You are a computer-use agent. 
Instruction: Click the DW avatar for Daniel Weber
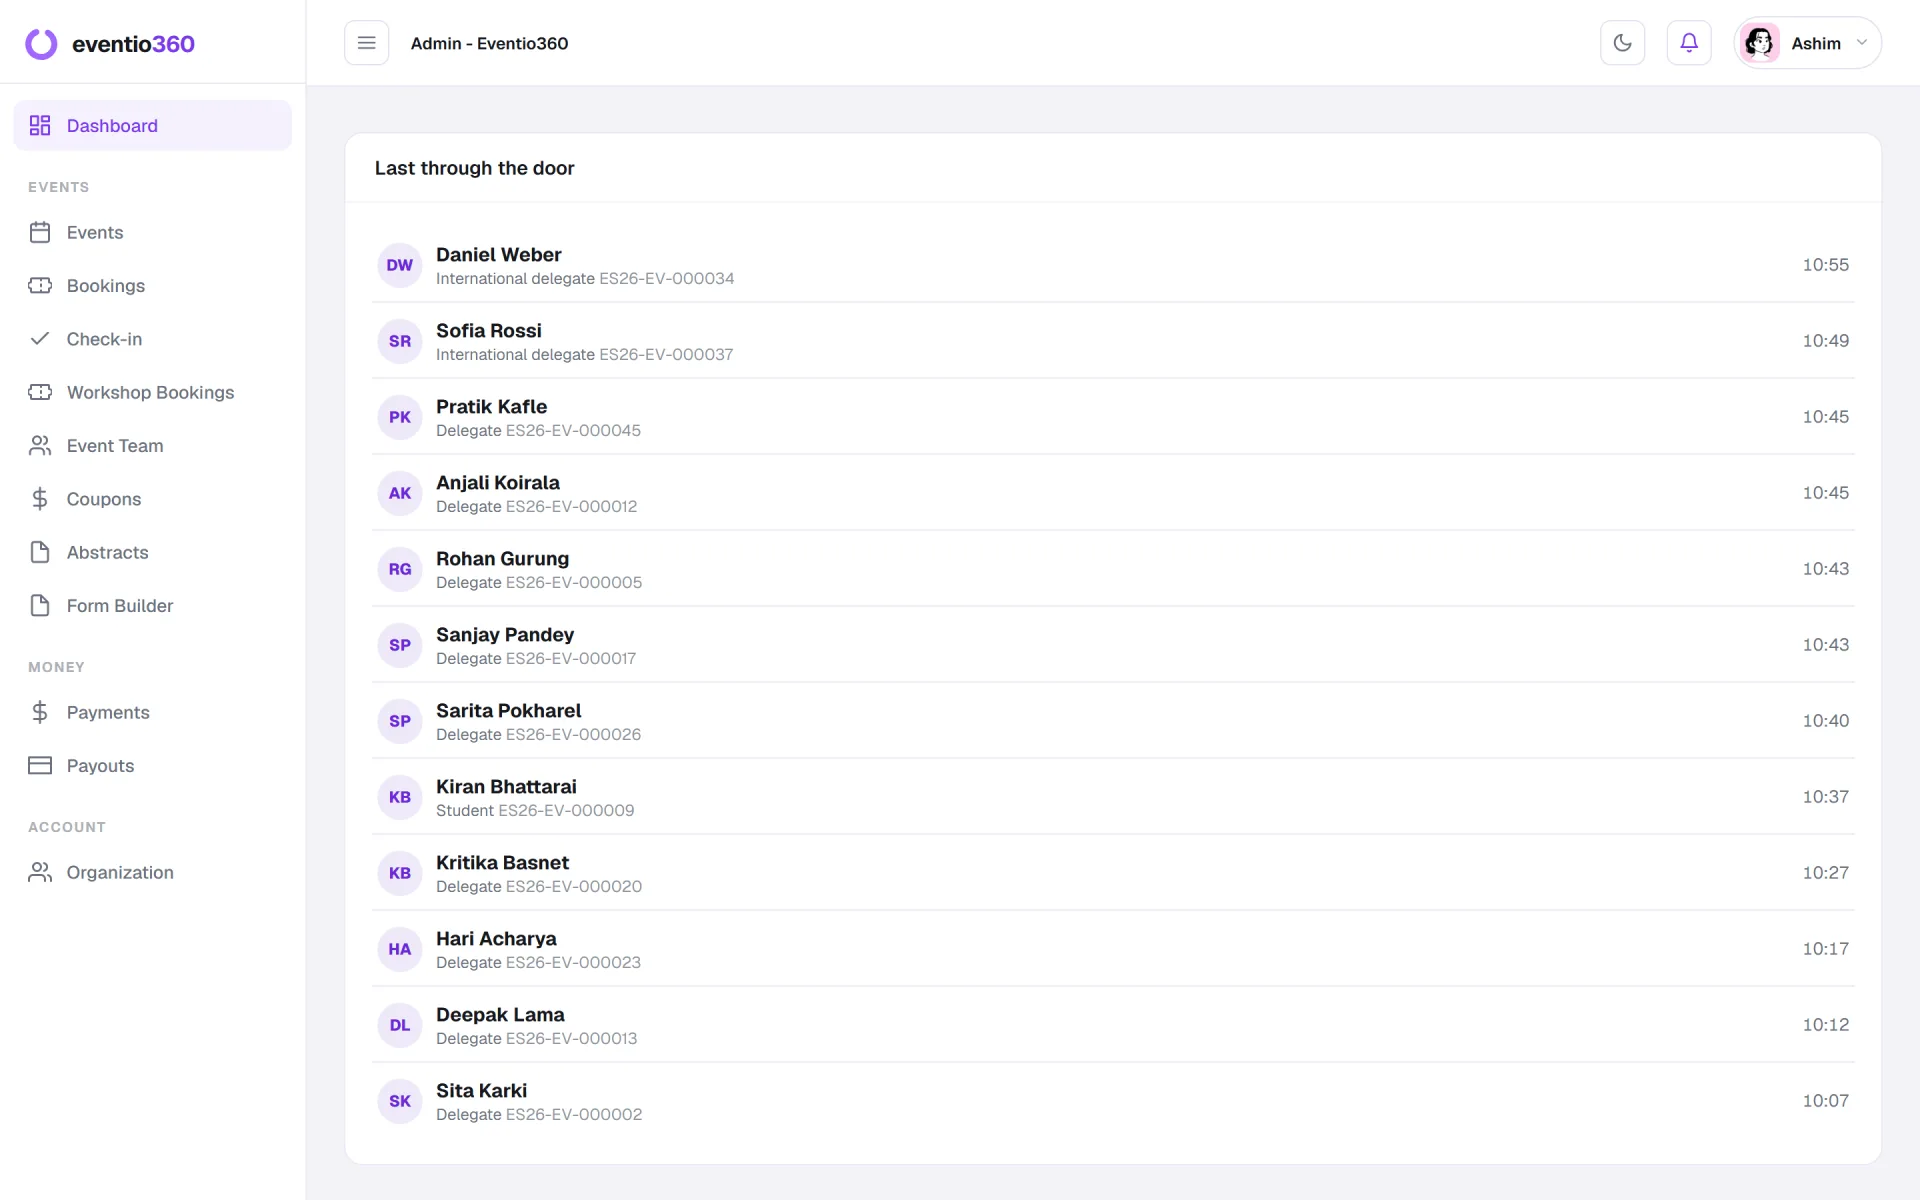point(400,265)
